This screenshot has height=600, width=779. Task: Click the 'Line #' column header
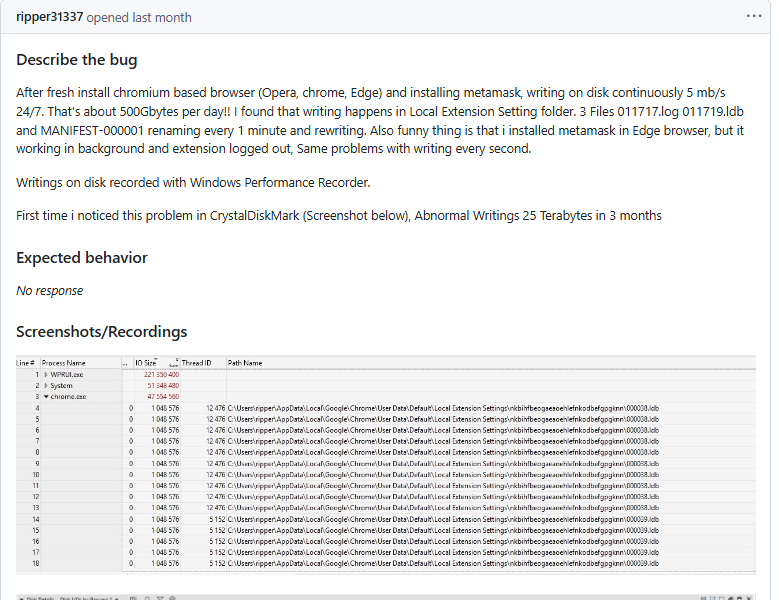[x=25, y=363]
